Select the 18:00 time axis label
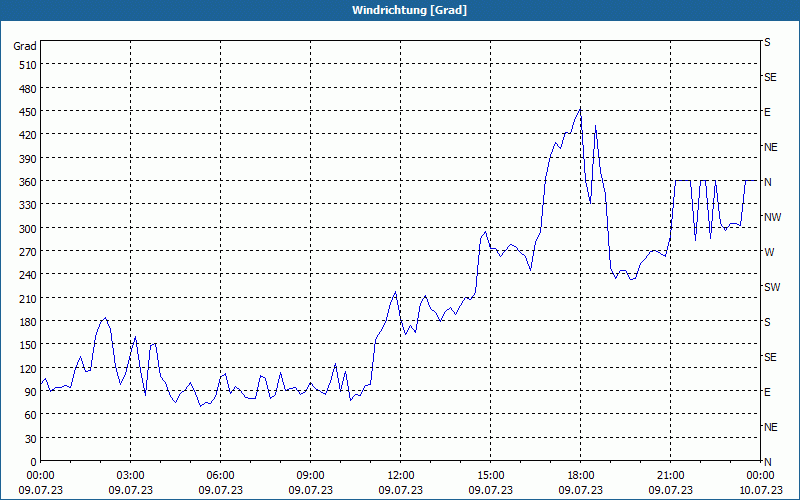The height and width of the screenshot is (500, 800). coord(580,475)
